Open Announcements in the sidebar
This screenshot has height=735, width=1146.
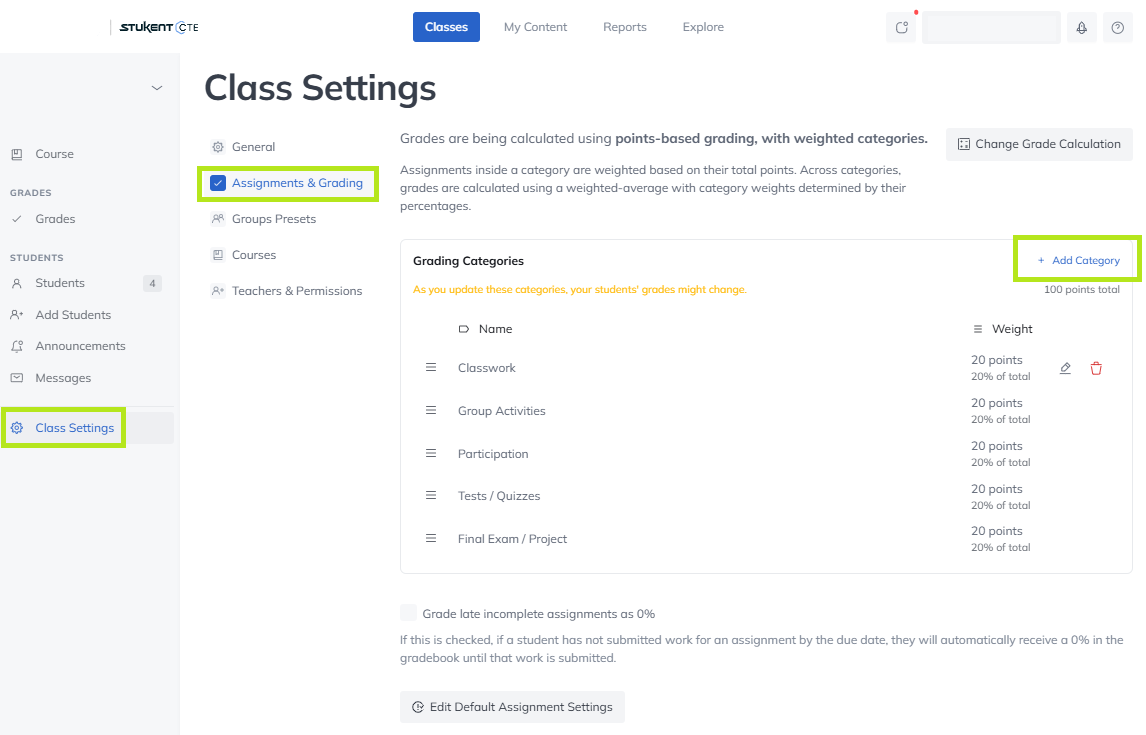pos(80,346)
